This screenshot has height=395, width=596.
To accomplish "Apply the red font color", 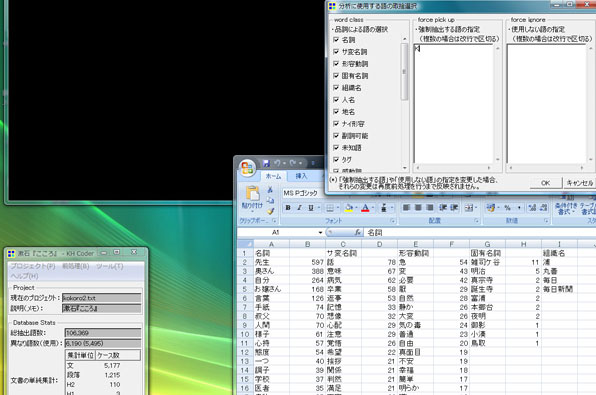I will point(365,208).
